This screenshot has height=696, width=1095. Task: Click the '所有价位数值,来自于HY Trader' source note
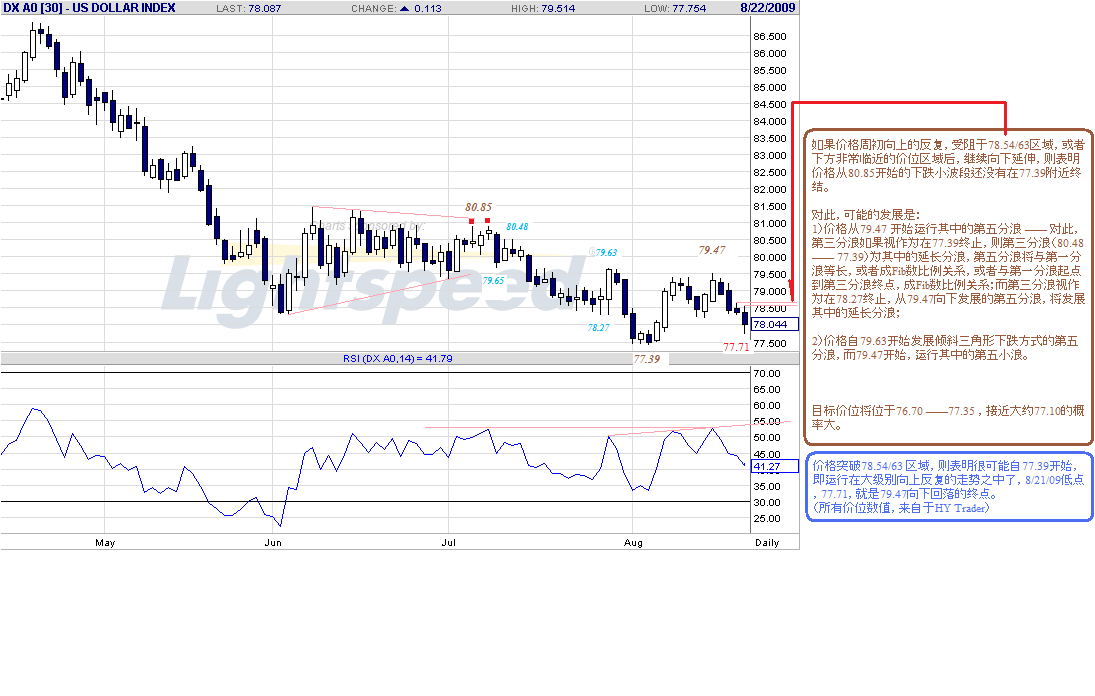[901, 508]
